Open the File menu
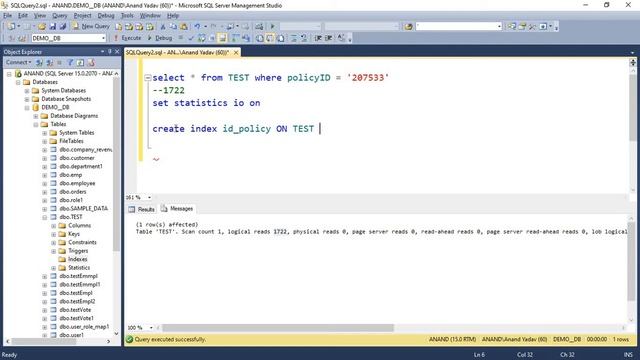 (7, 16)
